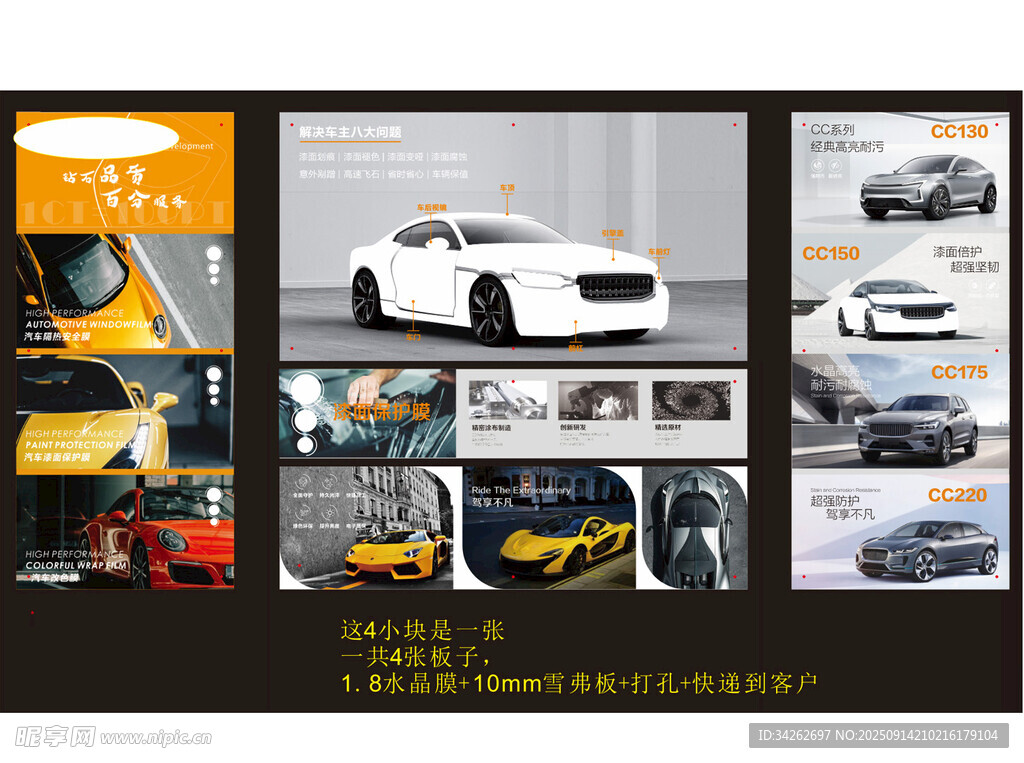The image size is (1024, 763).
Task: Click the orange 漆面保护膜 title text
Action: 381,412
